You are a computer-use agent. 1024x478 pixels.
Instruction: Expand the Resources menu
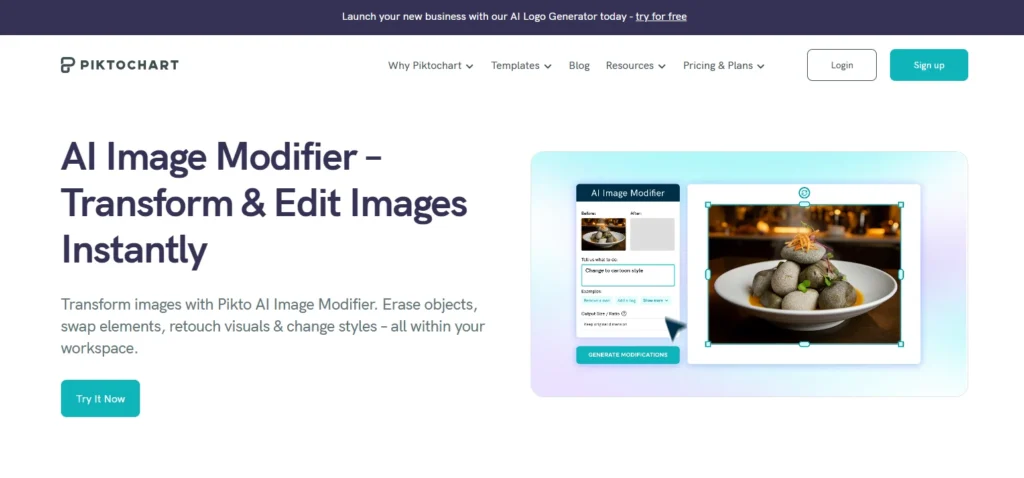635,65
